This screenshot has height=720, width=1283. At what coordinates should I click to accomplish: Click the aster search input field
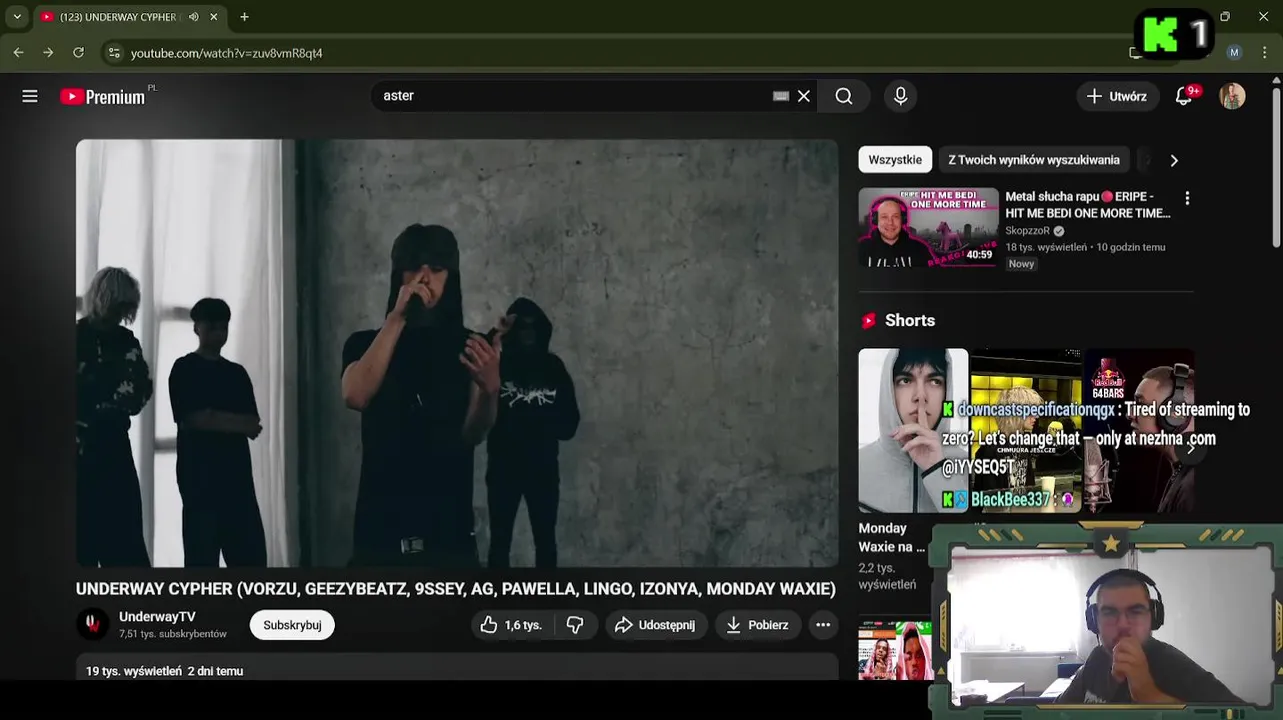click(x=570, y=96)
